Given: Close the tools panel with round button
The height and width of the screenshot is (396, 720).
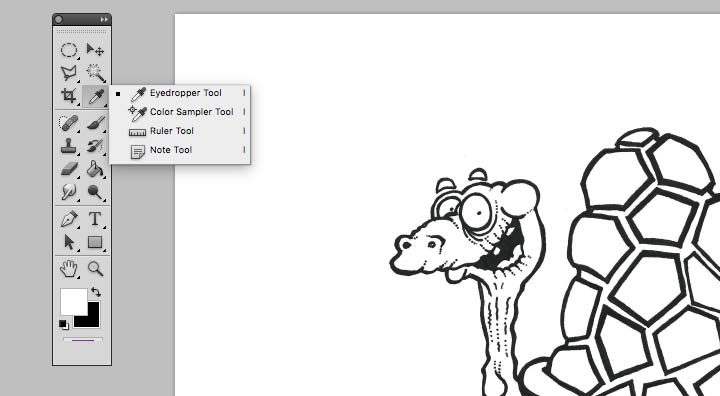Looking at the screenshot, I should [x=58, y=19].
